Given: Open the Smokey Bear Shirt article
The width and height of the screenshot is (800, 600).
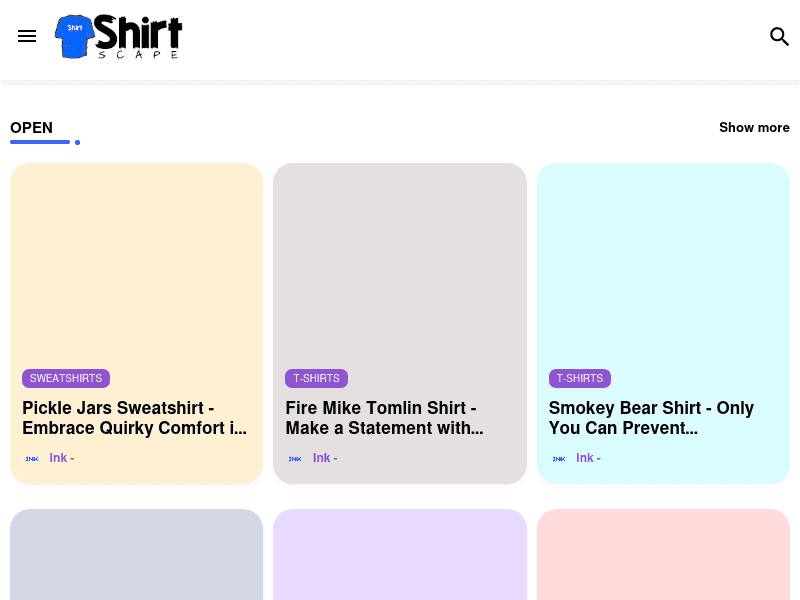Looking at the screenshot, I should click(x=651, y=418).
